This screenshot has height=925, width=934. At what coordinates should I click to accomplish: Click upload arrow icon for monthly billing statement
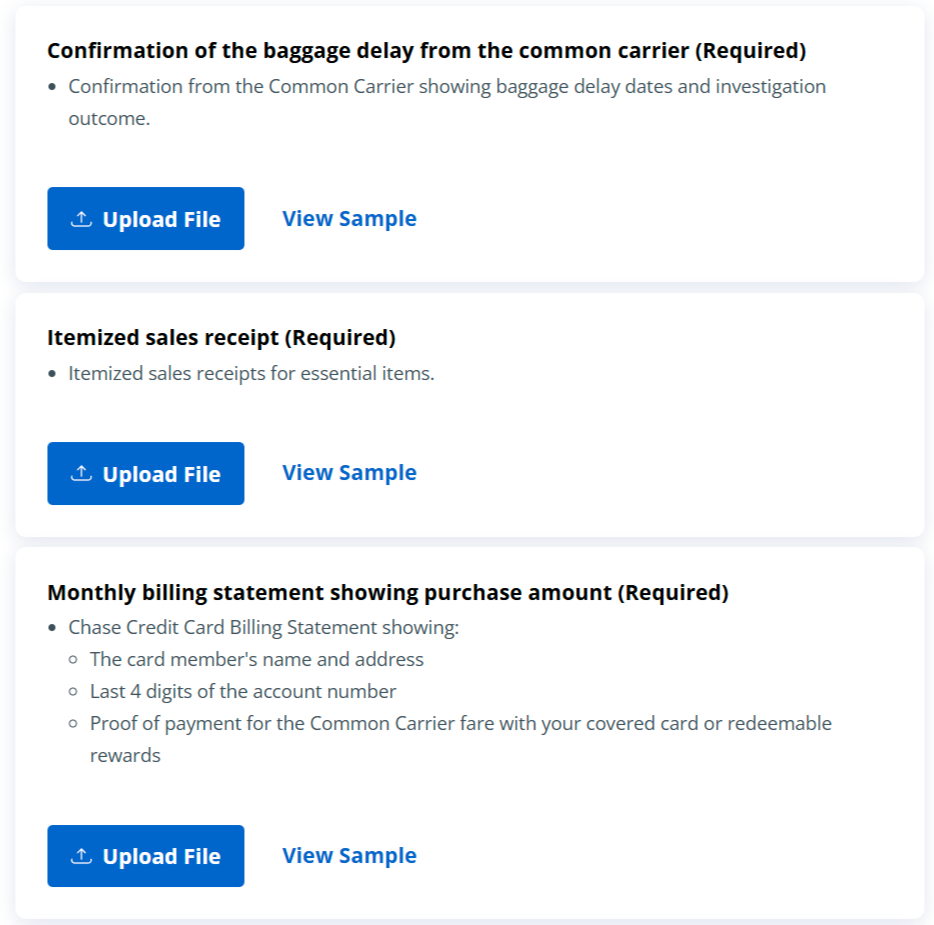click(81, 856)
